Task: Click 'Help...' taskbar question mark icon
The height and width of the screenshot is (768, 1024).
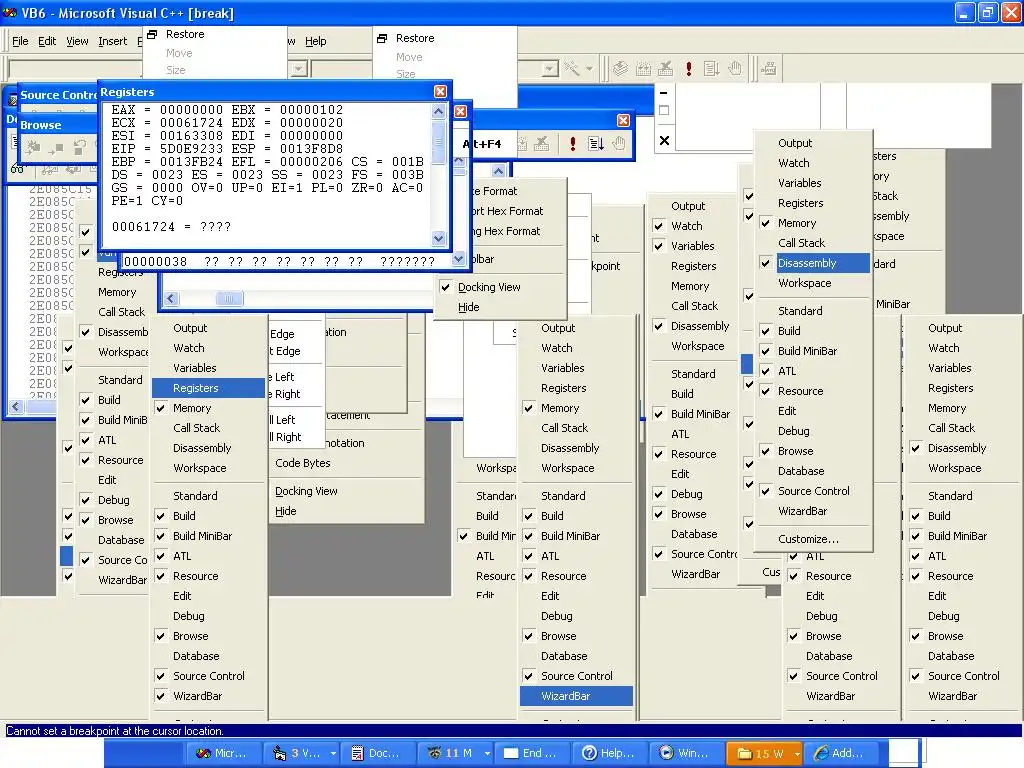Action: pyautogui.click(x=608, y=753)
